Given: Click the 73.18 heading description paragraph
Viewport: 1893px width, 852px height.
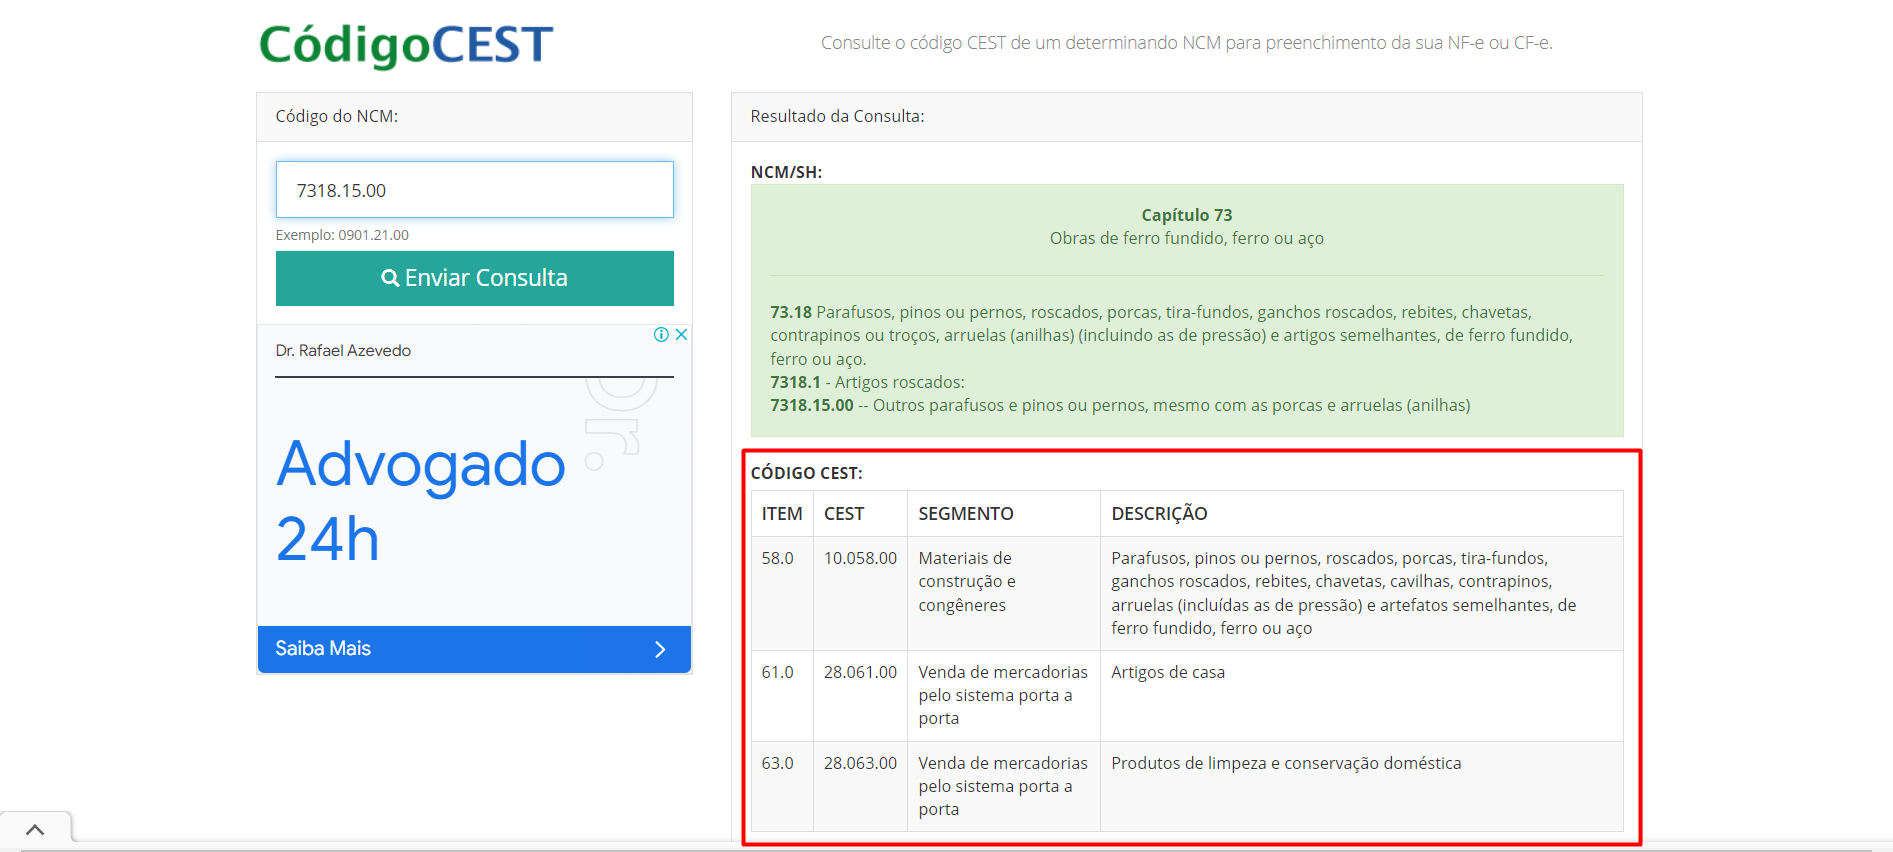Looking at the screenshot, I should point(1171,335).
